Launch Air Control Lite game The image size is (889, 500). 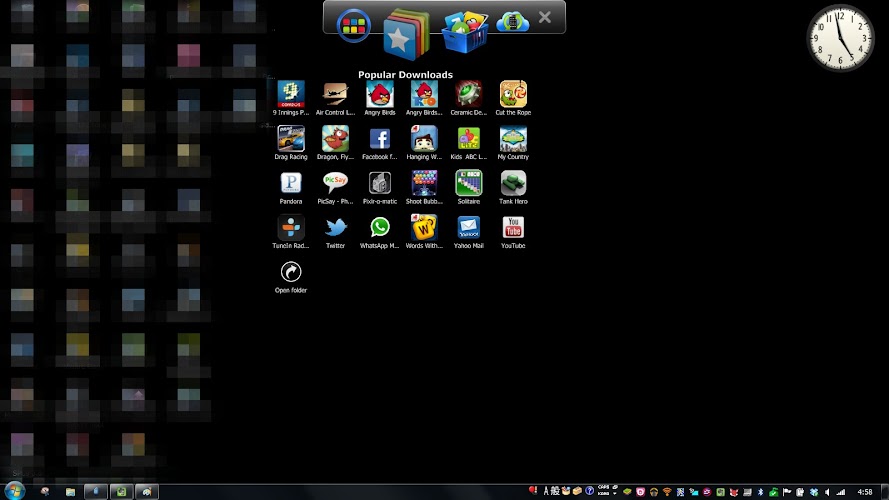pyautogui.click(x=335, y=98)
